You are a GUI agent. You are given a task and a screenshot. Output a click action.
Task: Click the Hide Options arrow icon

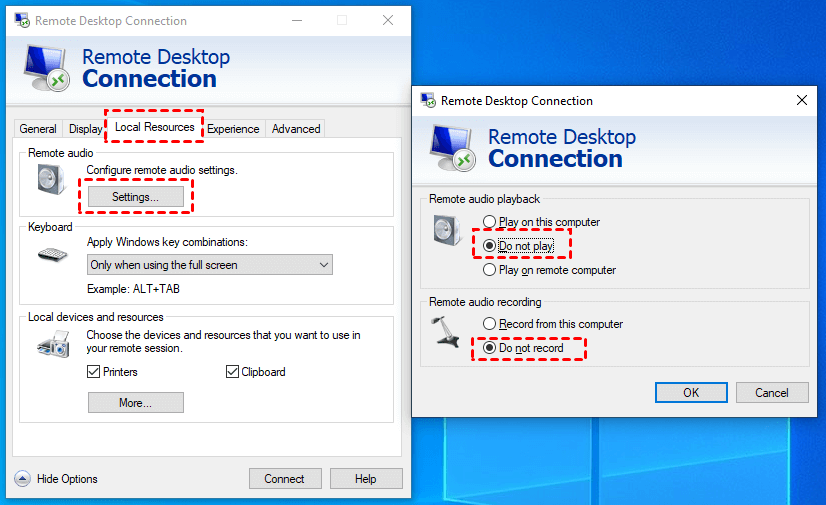(x=22, y=478)
